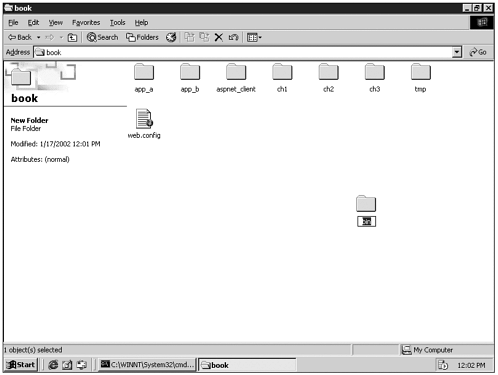Click the web.config file name label

coord(144,135)
